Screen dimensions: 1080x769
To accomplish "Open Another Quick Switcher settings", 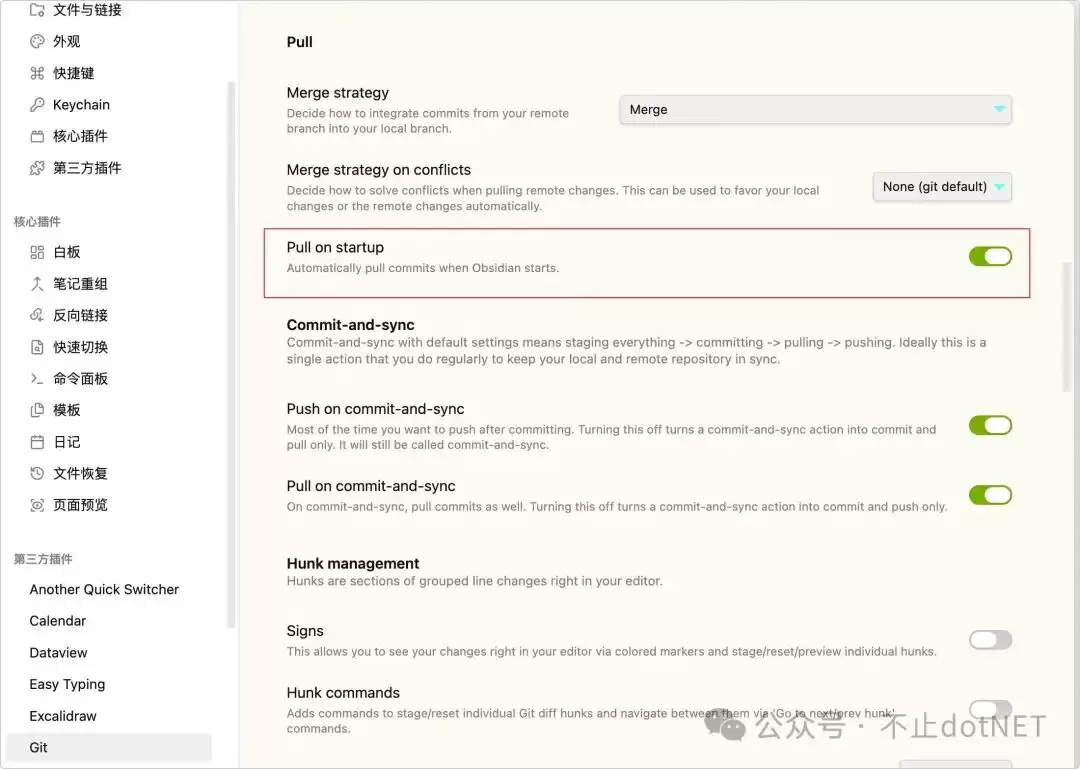I will click(x=104, y=590).
